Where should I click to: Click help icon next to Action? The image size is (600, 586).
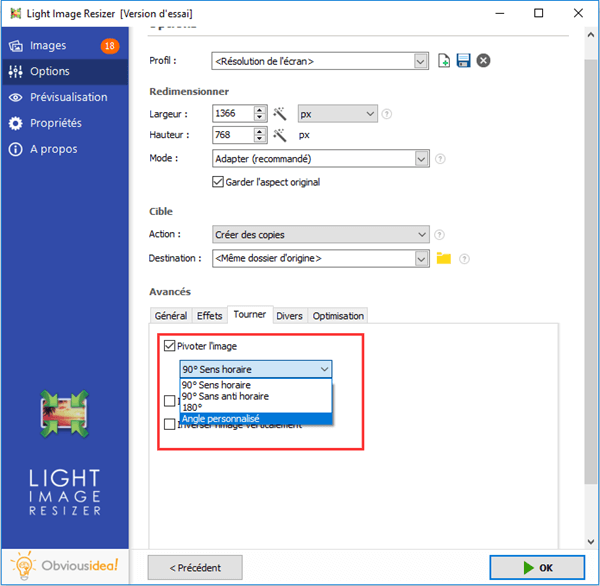point(440,235)
